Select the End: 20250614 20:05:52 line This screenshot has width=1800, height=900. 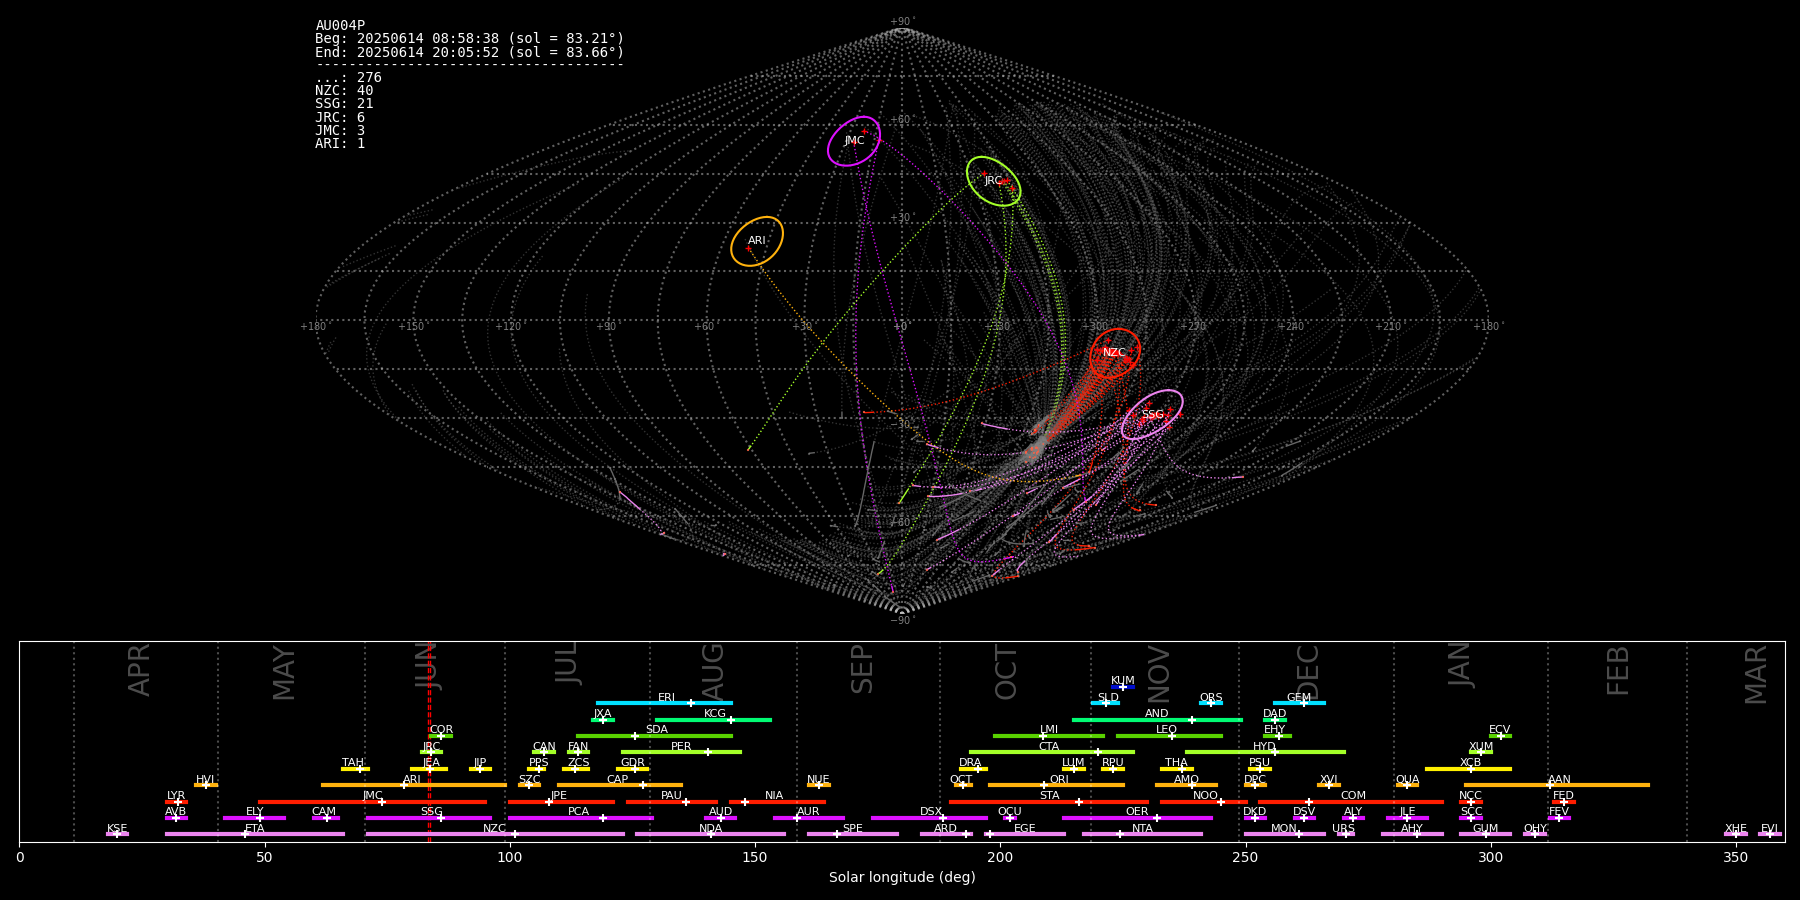[469, 52]
